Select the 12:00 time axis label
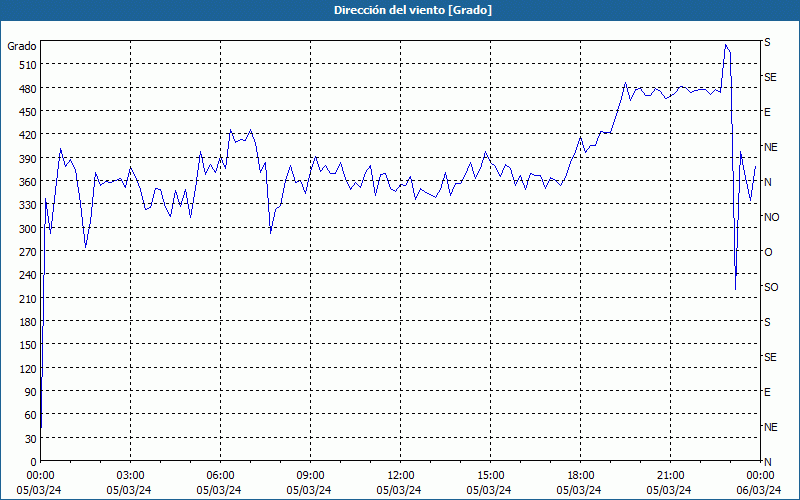This screenshot has width=800, height=500. click(401, 476)
